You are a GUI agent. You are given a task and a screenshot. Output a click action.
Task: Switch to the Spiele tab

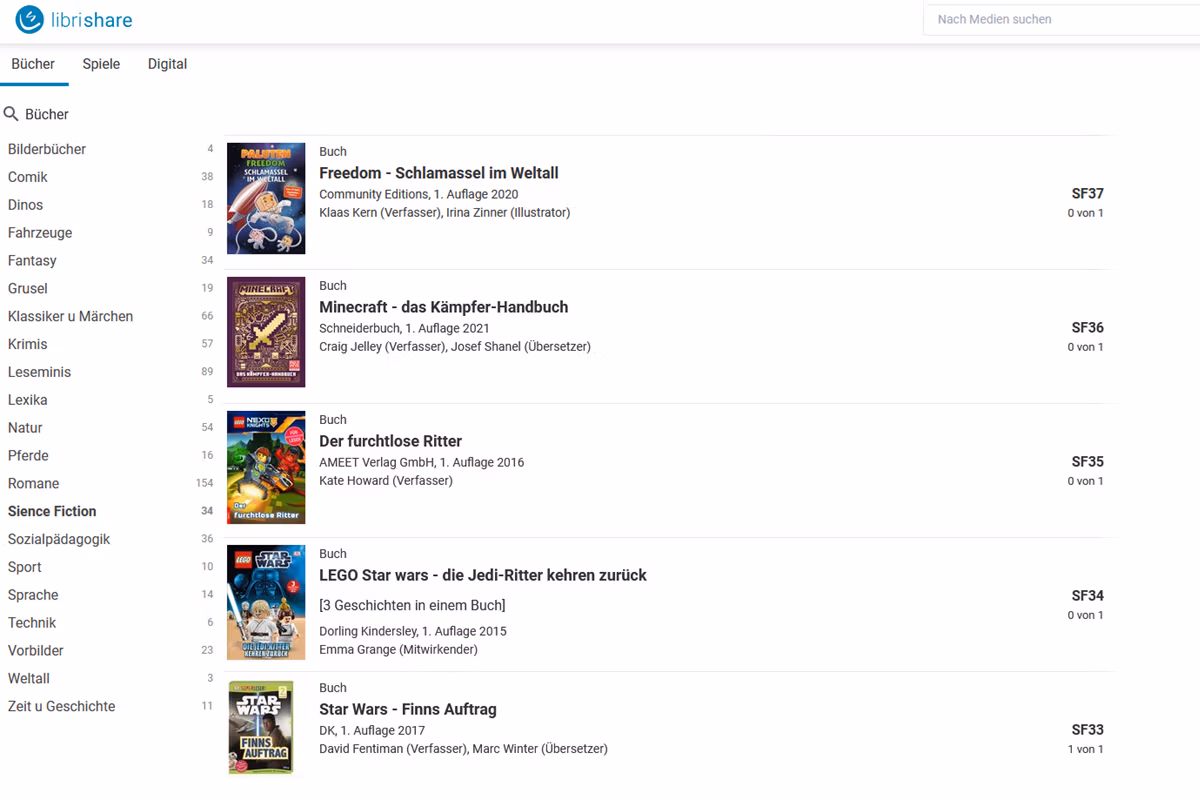[101, 64]
